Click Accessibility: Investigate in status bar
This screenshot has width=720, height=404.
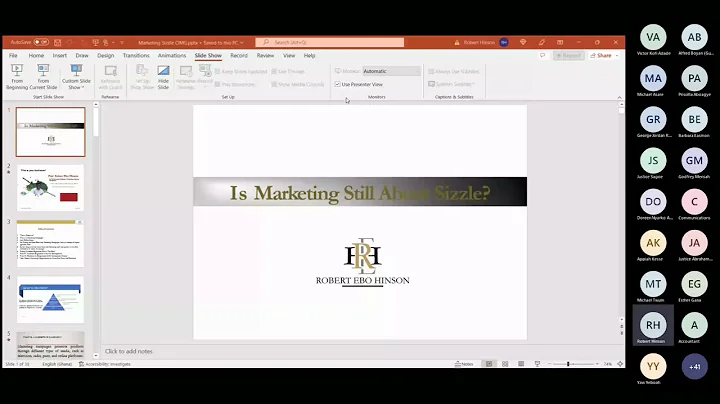click(x=105, y=364)
